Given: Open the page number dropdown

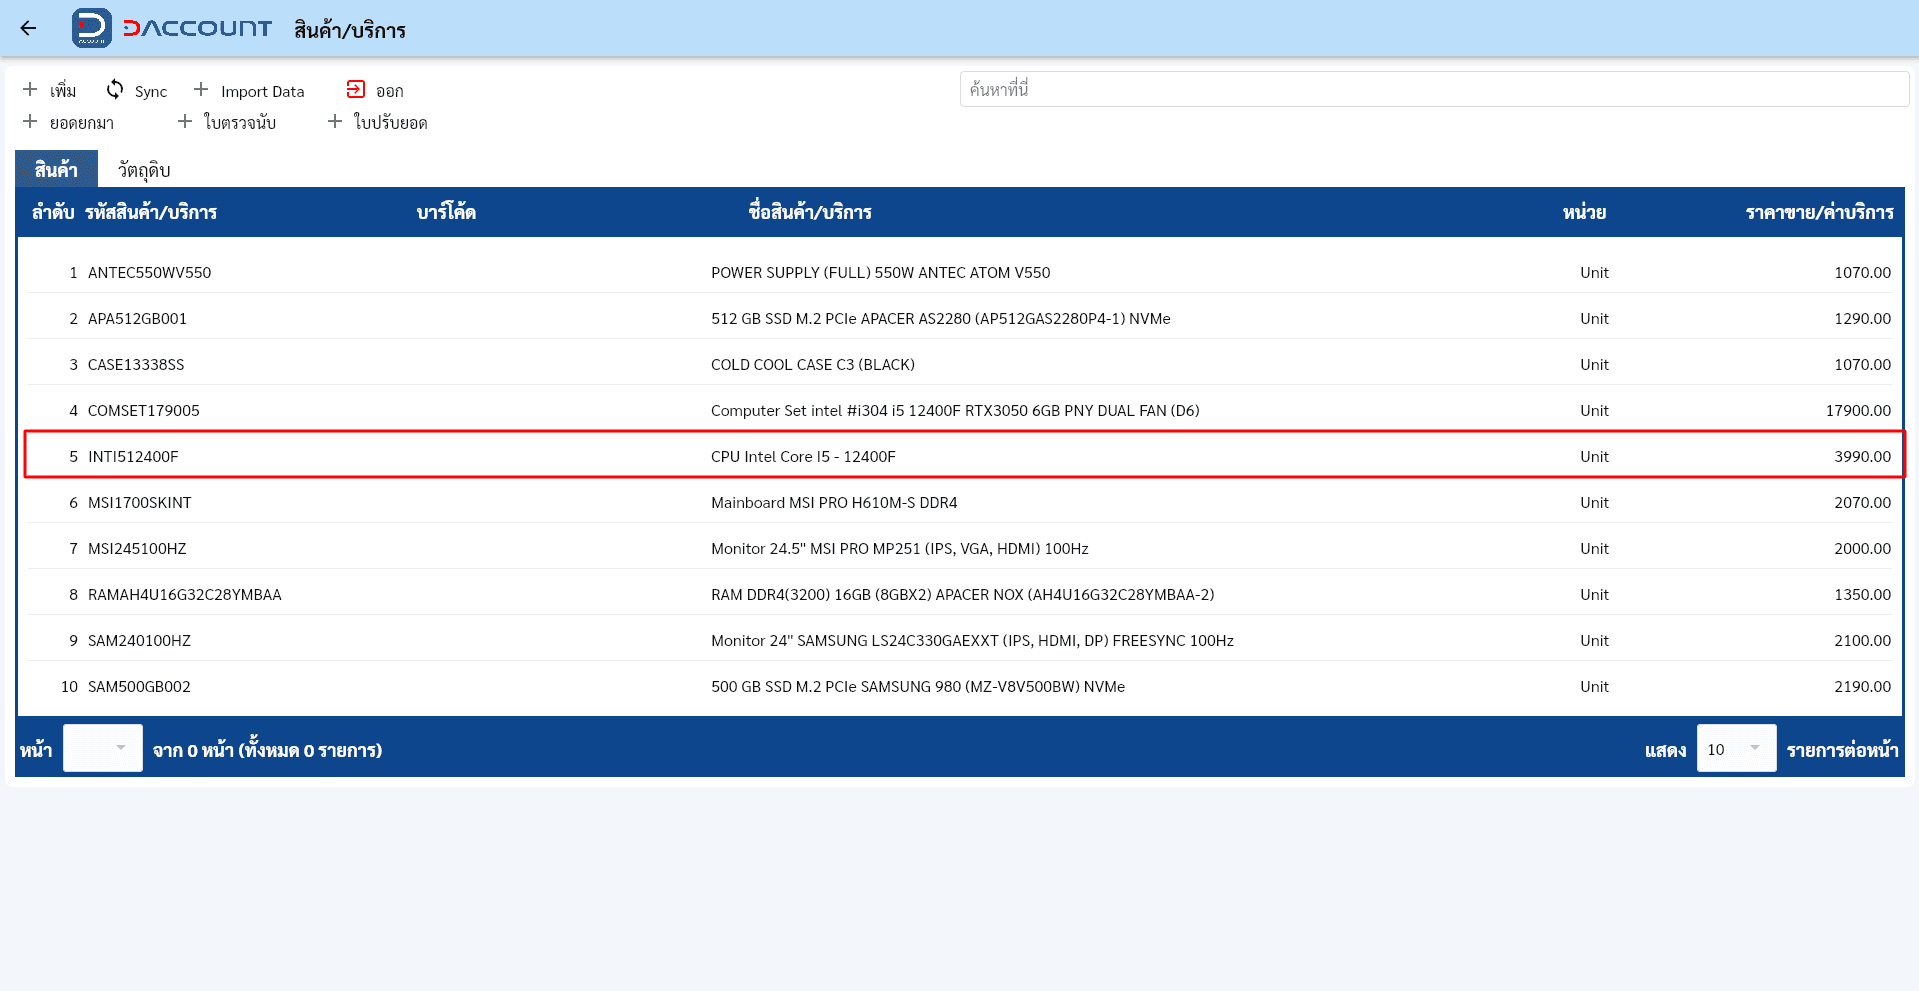Looking at the screenshot, I should (x=103, y=748).
